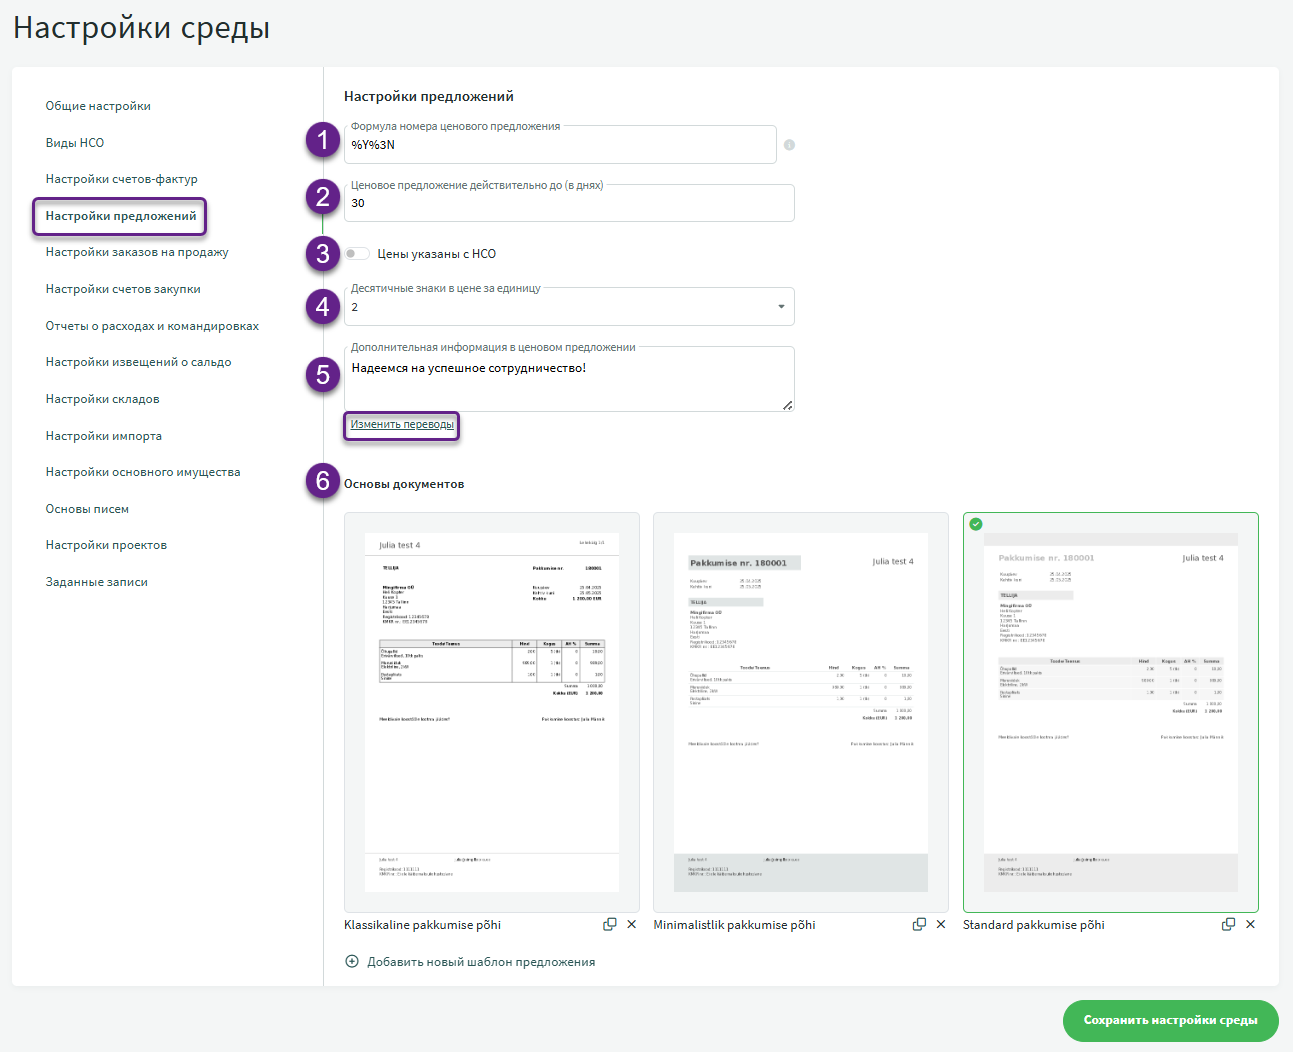This screenshot has height=1052, width=1293.
Task: Duplicate the Minimalistlik pakkumise põhi template
Action: pos(919,925)
